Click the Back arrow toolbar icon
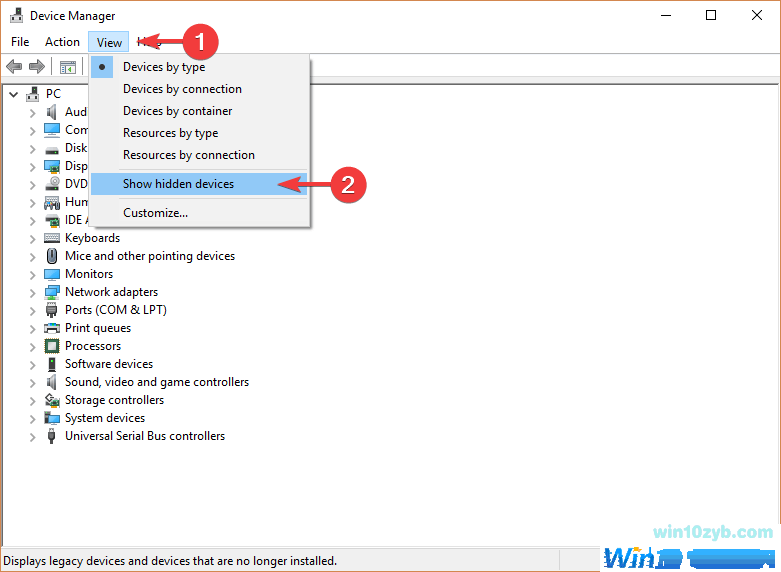Screen dimensions: 781x572 pos(14,67)
